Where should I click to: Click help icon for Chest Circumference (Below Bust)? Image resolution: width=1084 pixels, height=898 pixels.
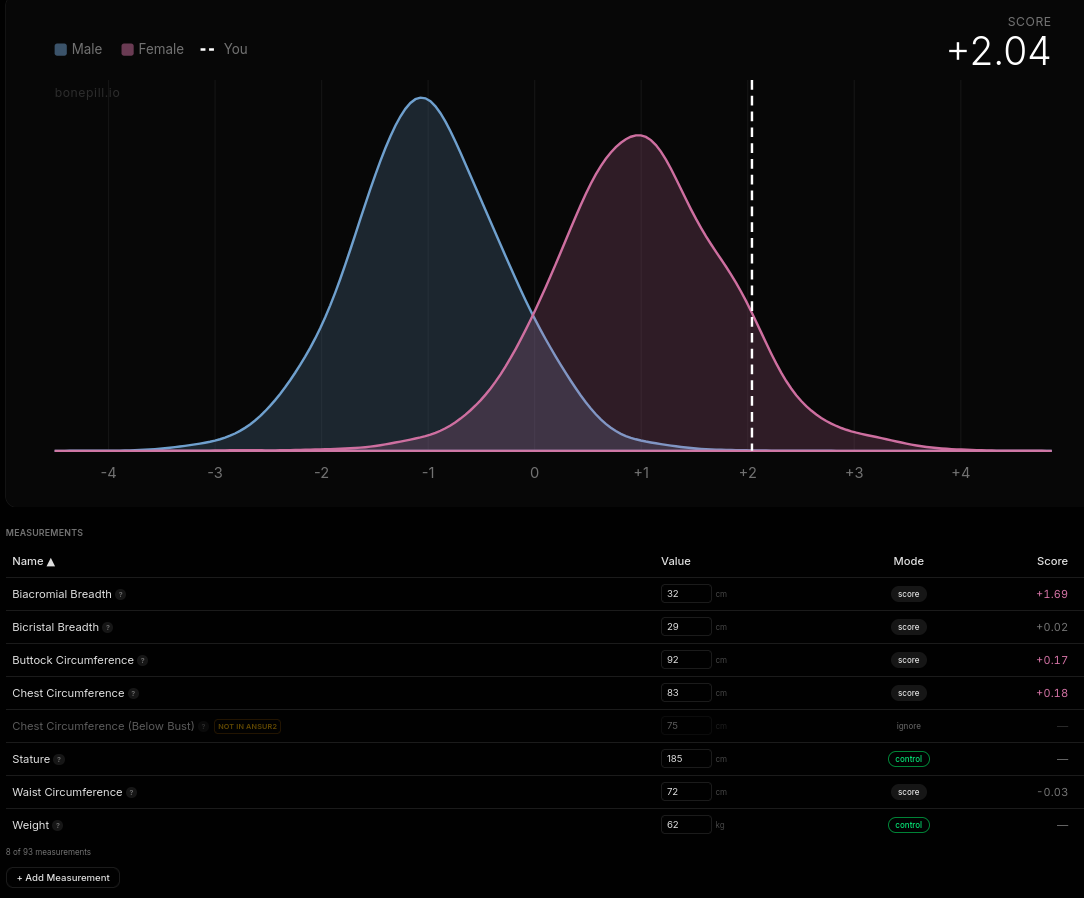point(203,727)
